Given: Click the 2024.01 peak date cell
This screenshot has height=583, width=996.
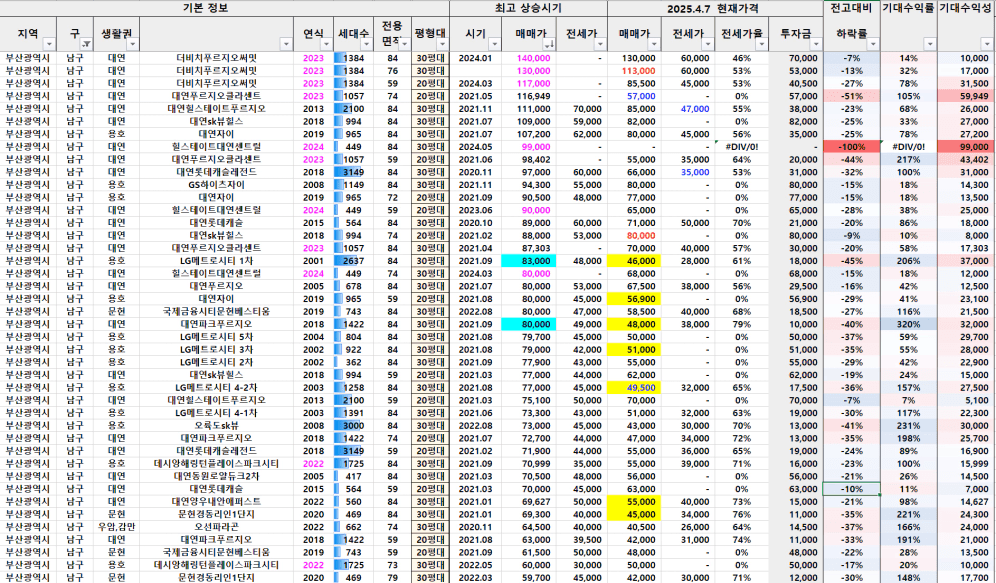Looking at the screenshot, I should tap(475, 58).
